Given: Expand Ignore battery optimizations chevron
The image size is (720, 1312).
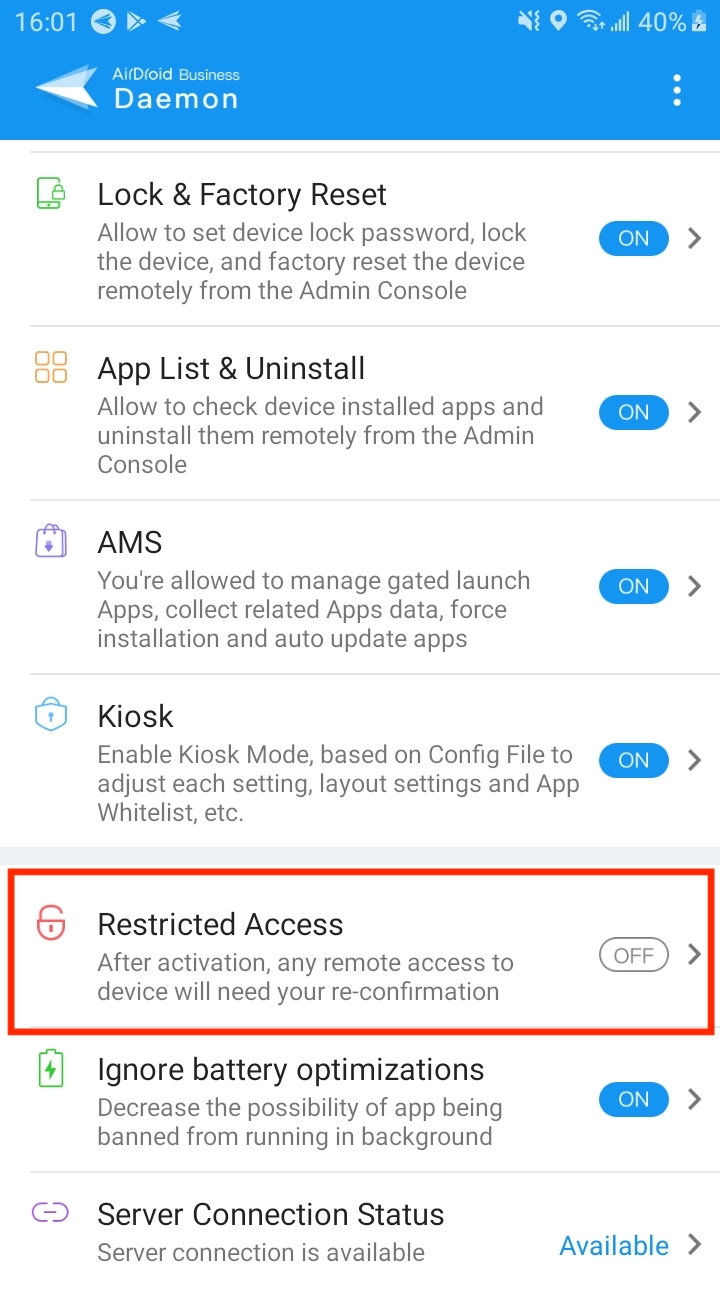Looking at the screenshot, I should click(x=695, y=1100).
